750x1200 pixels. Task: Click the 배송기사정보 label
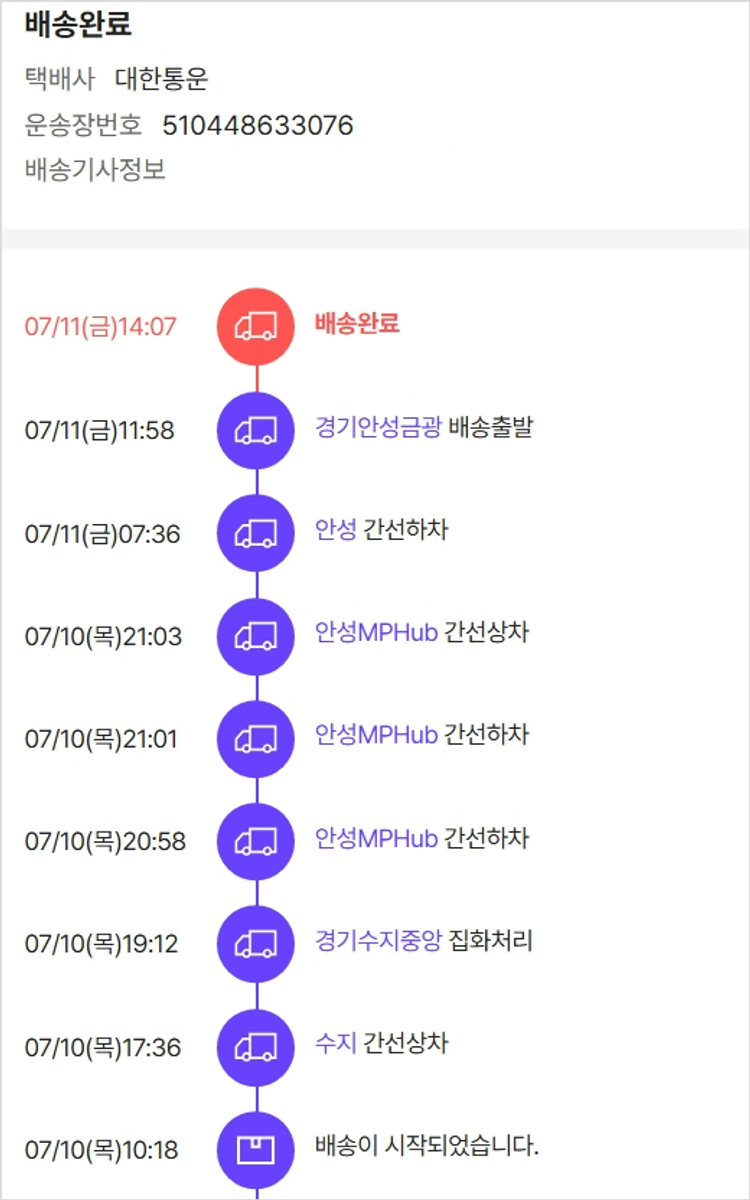95,169
